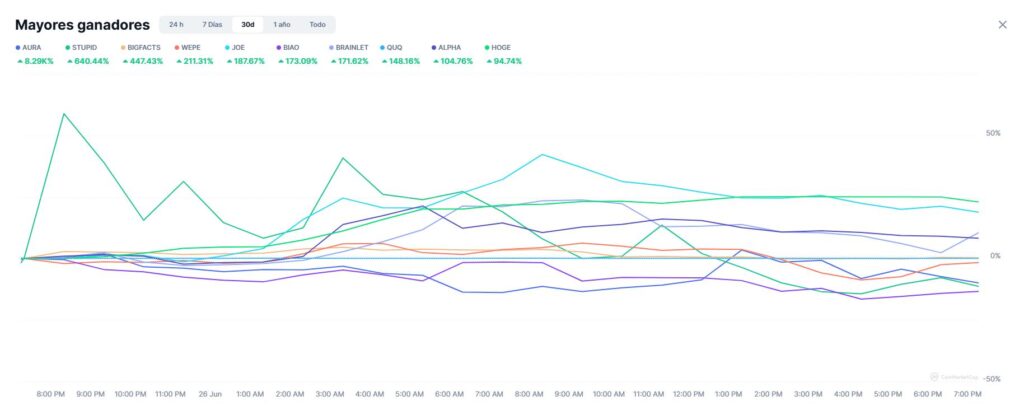Click the 640.44% gain under STUPID
The image size is (1024, 419).
point(90,61)
